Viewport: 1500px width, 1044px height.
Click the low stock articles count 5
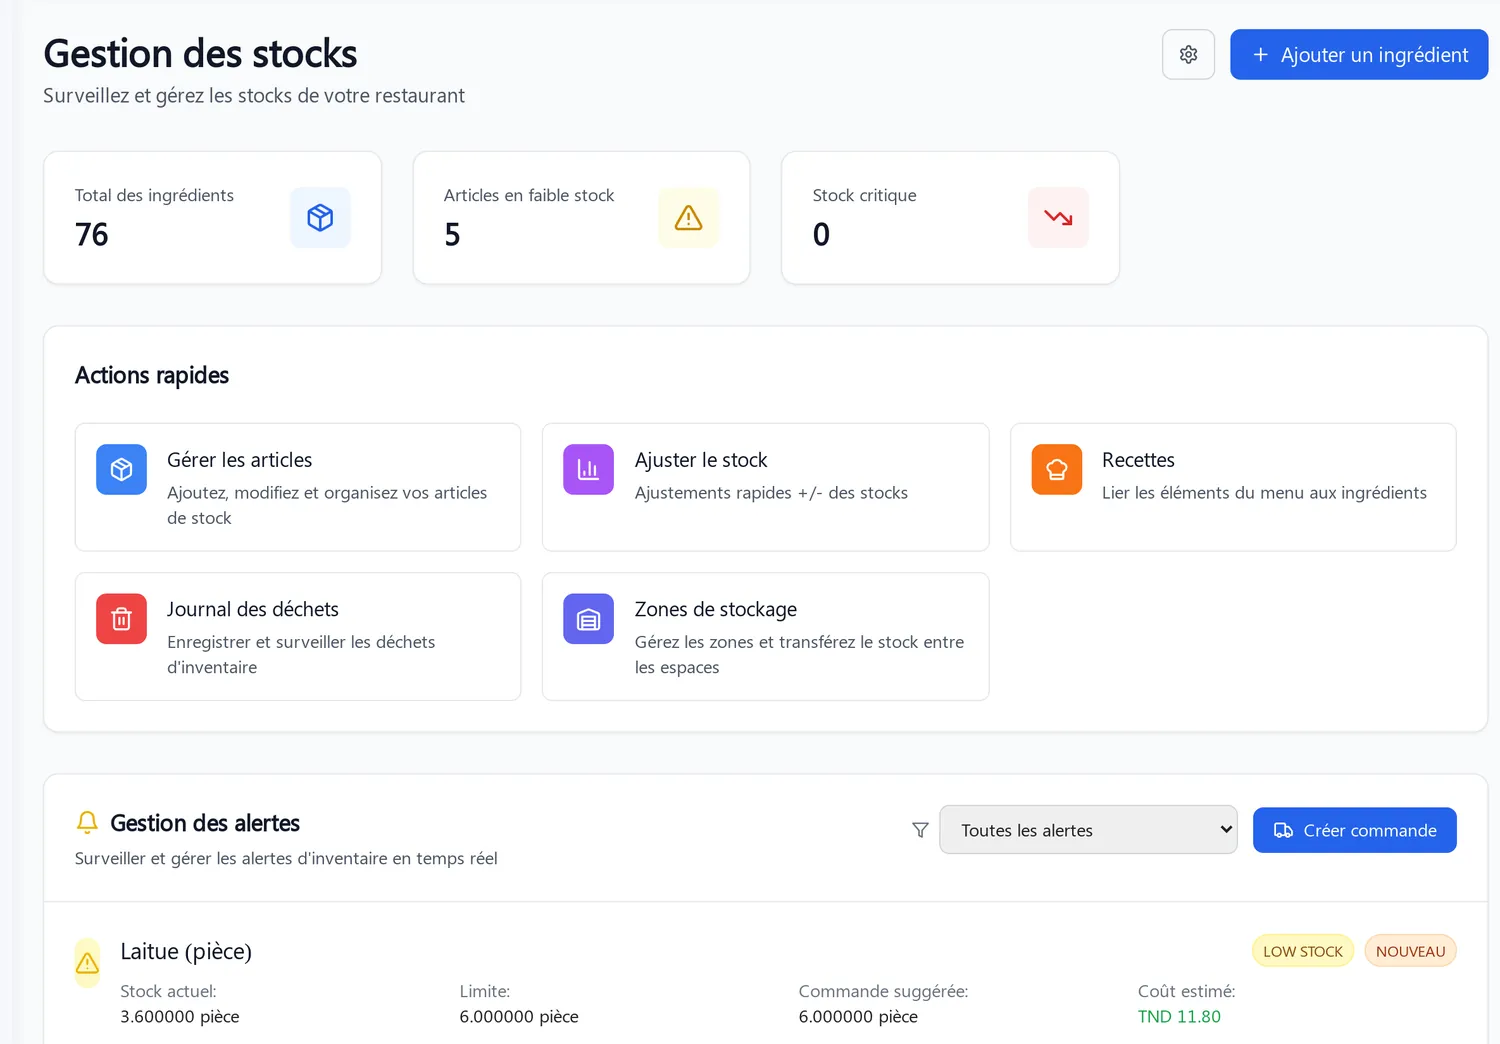[452, 234]
